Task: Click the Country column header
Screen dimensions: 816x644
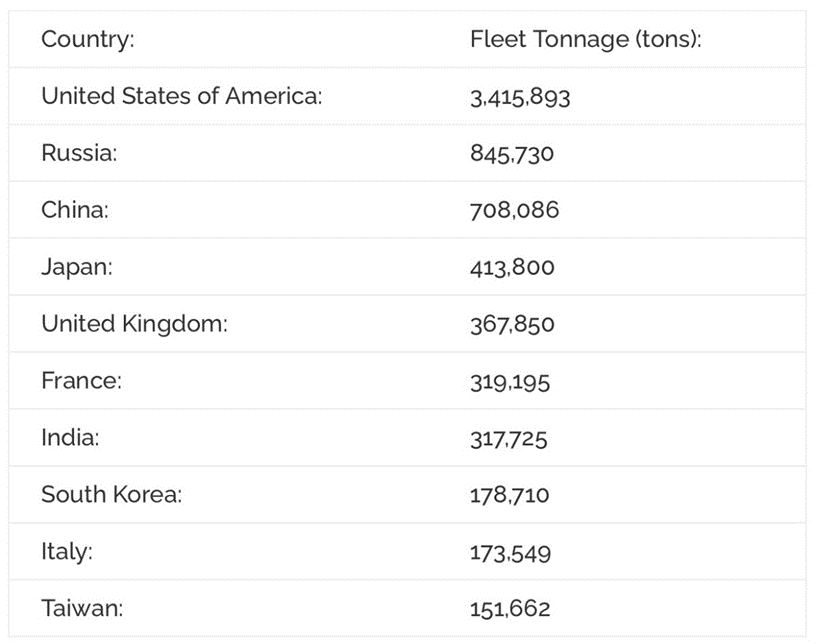Action: pos(88,40)
